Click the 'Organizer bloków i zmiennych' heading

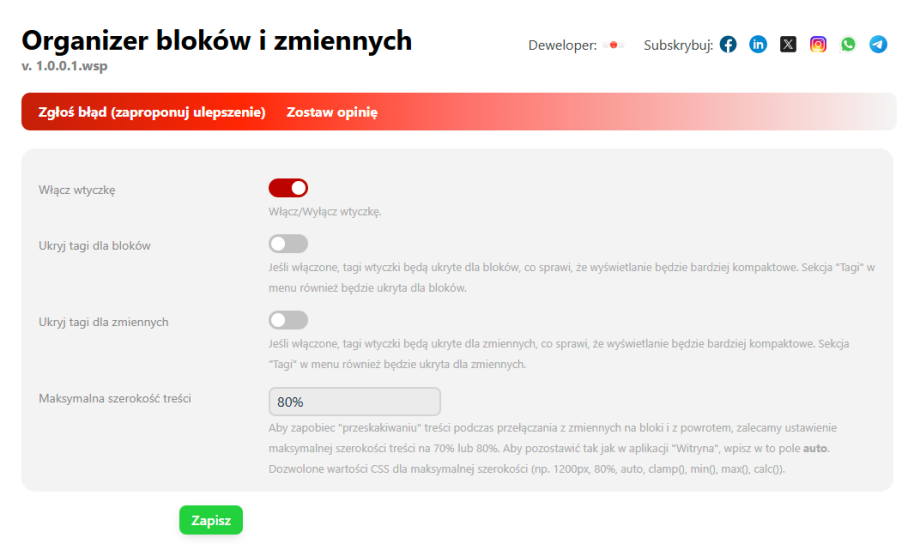click(x=216, y=40)
